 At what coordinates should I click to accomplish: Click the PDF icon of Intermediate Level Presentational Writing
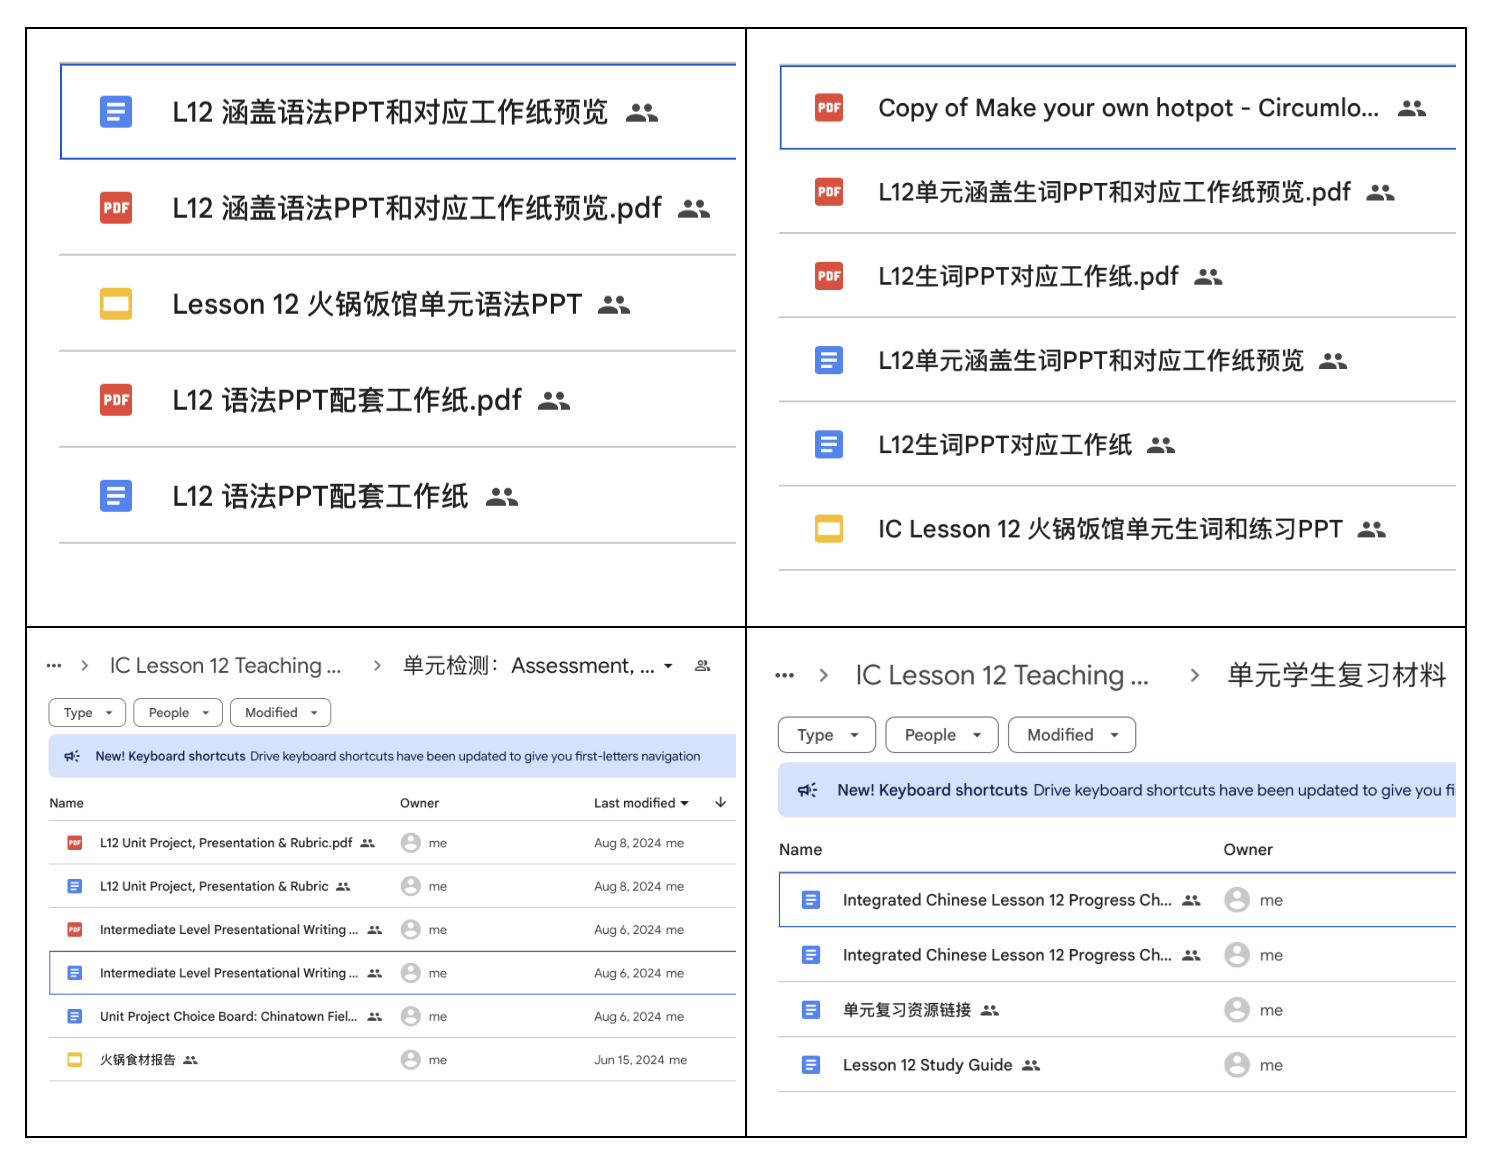coord(75,930)
